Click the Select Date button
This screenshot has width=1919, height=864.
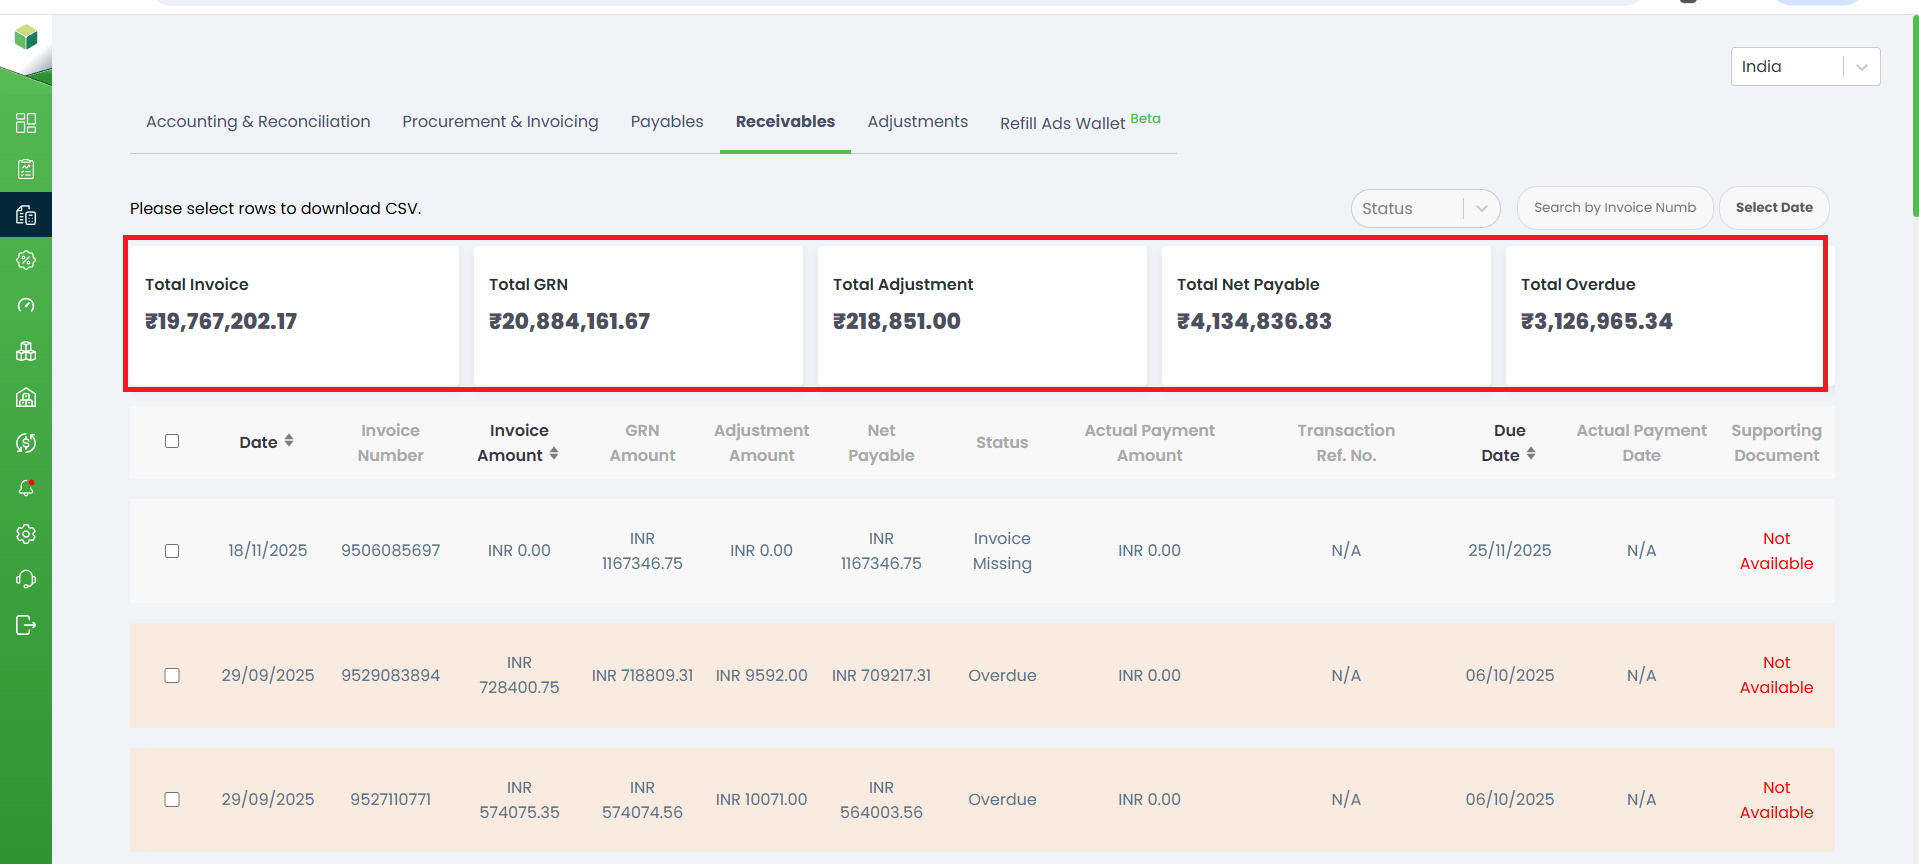click(1773, 208)
